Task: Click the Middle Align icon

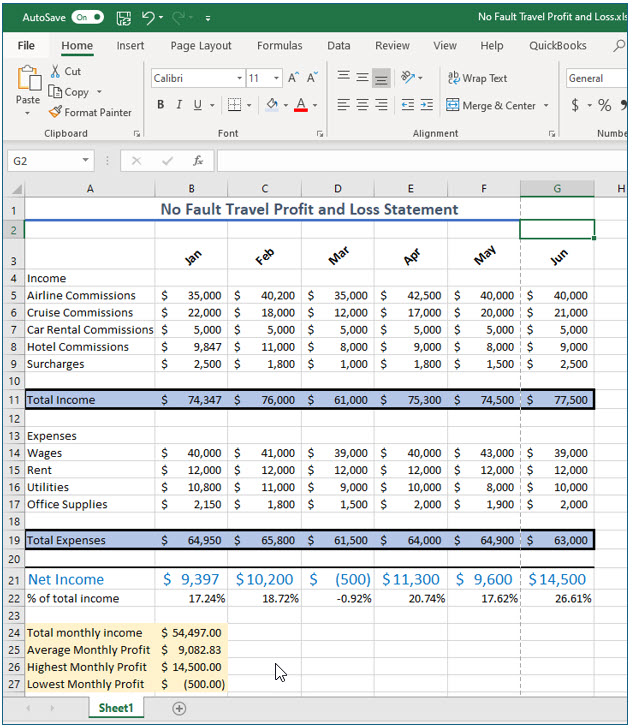Action: [x=362, y=77]
